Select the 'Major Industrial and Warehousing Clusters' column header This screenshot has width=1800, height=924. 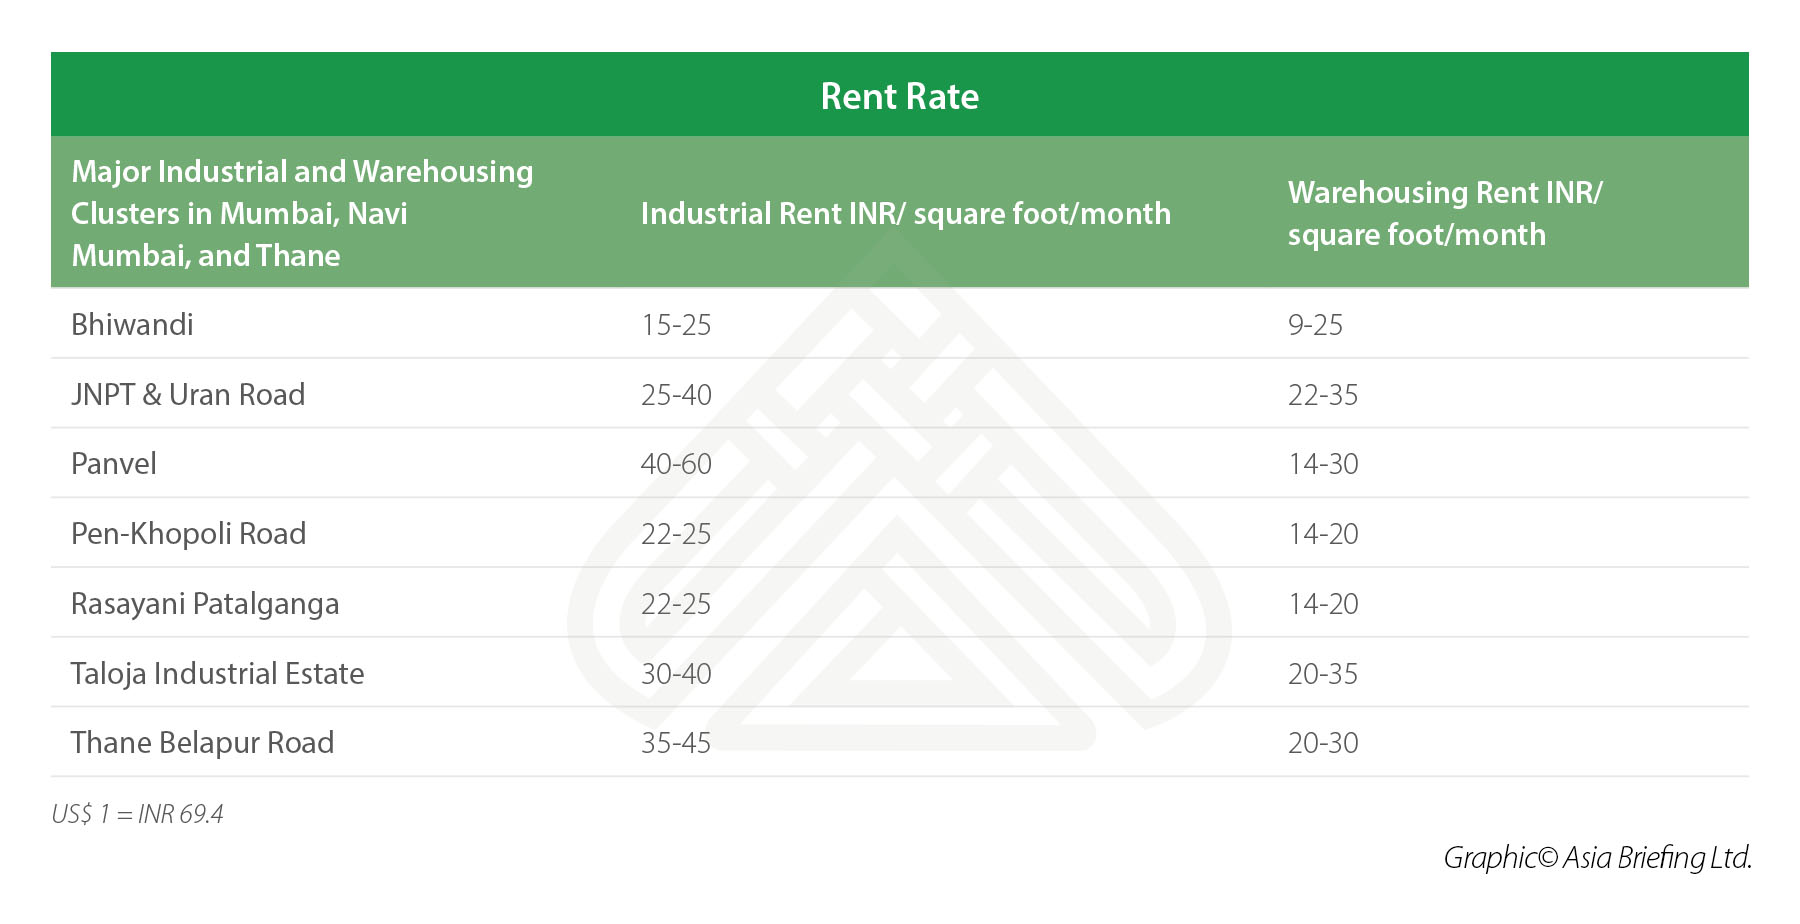(302, 213)
